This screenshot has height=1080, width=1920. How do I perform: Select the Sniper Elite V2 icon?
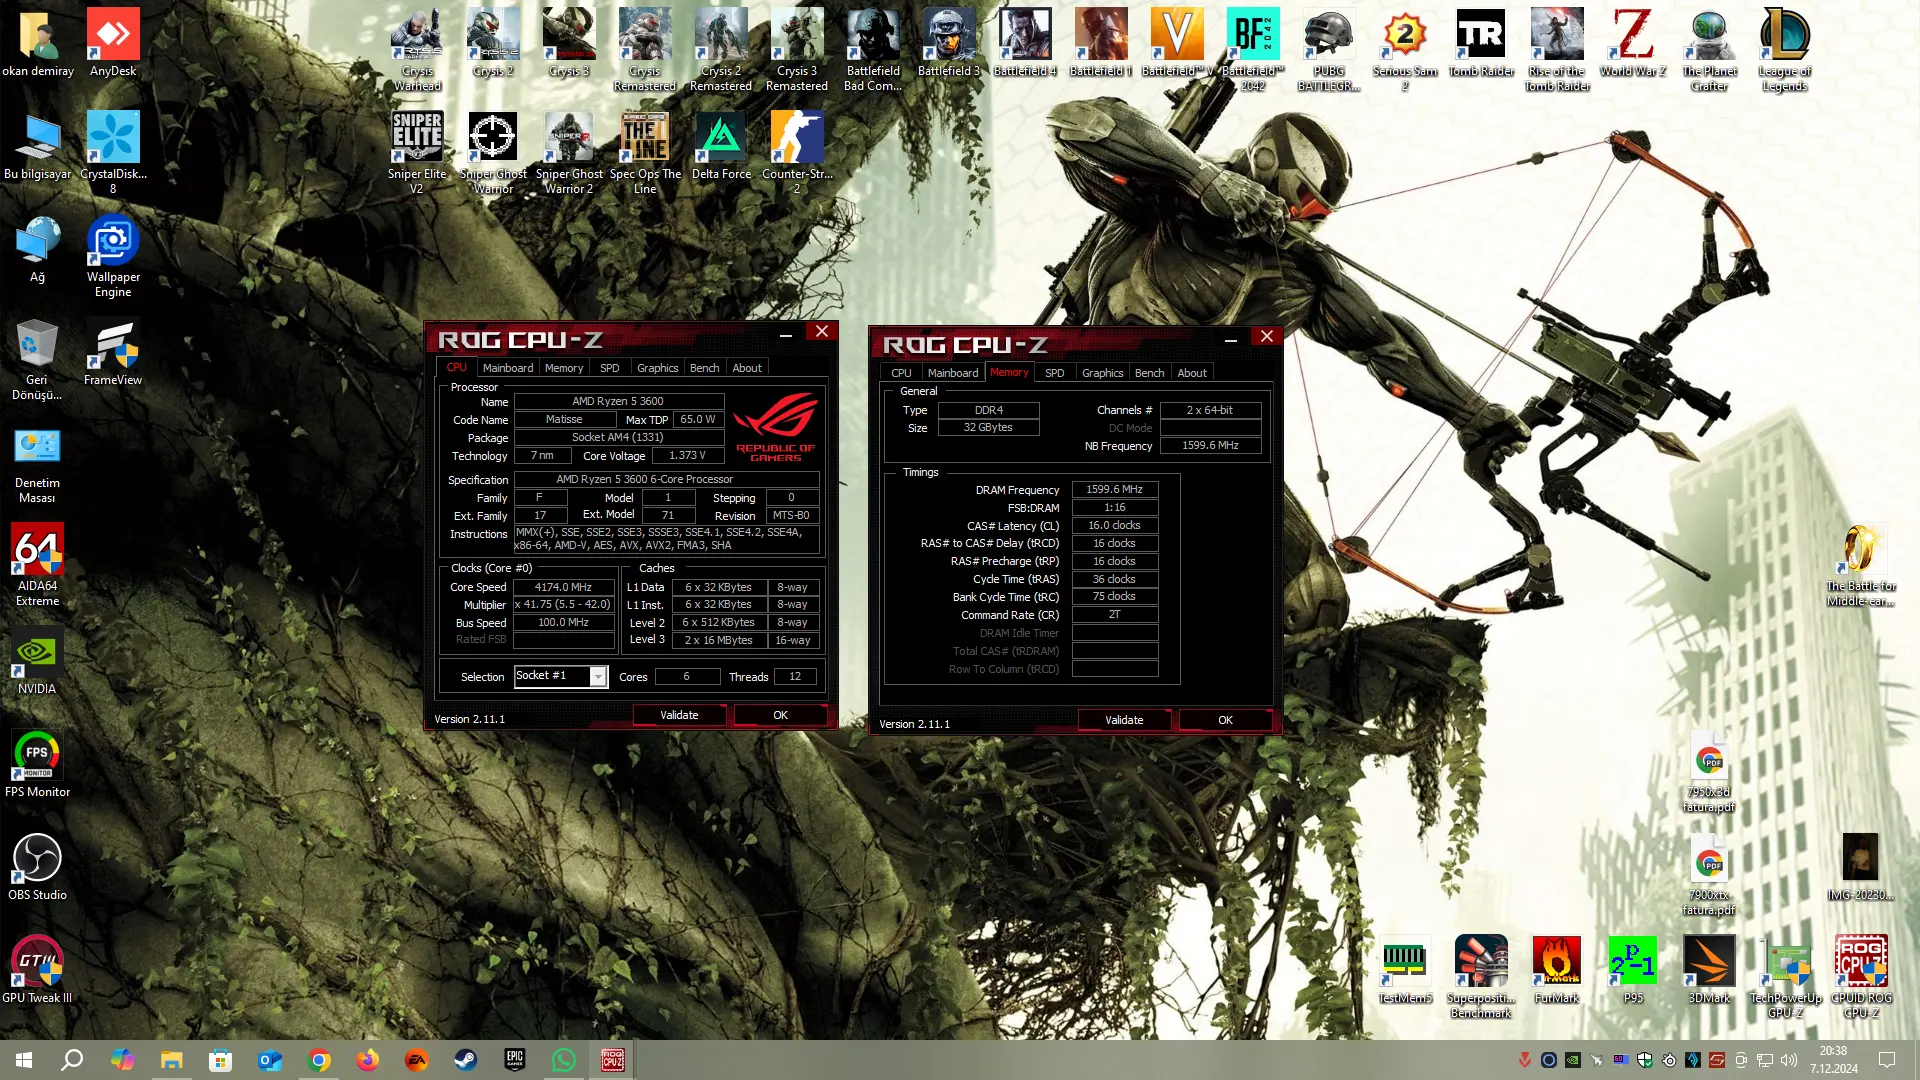[417, 153]
